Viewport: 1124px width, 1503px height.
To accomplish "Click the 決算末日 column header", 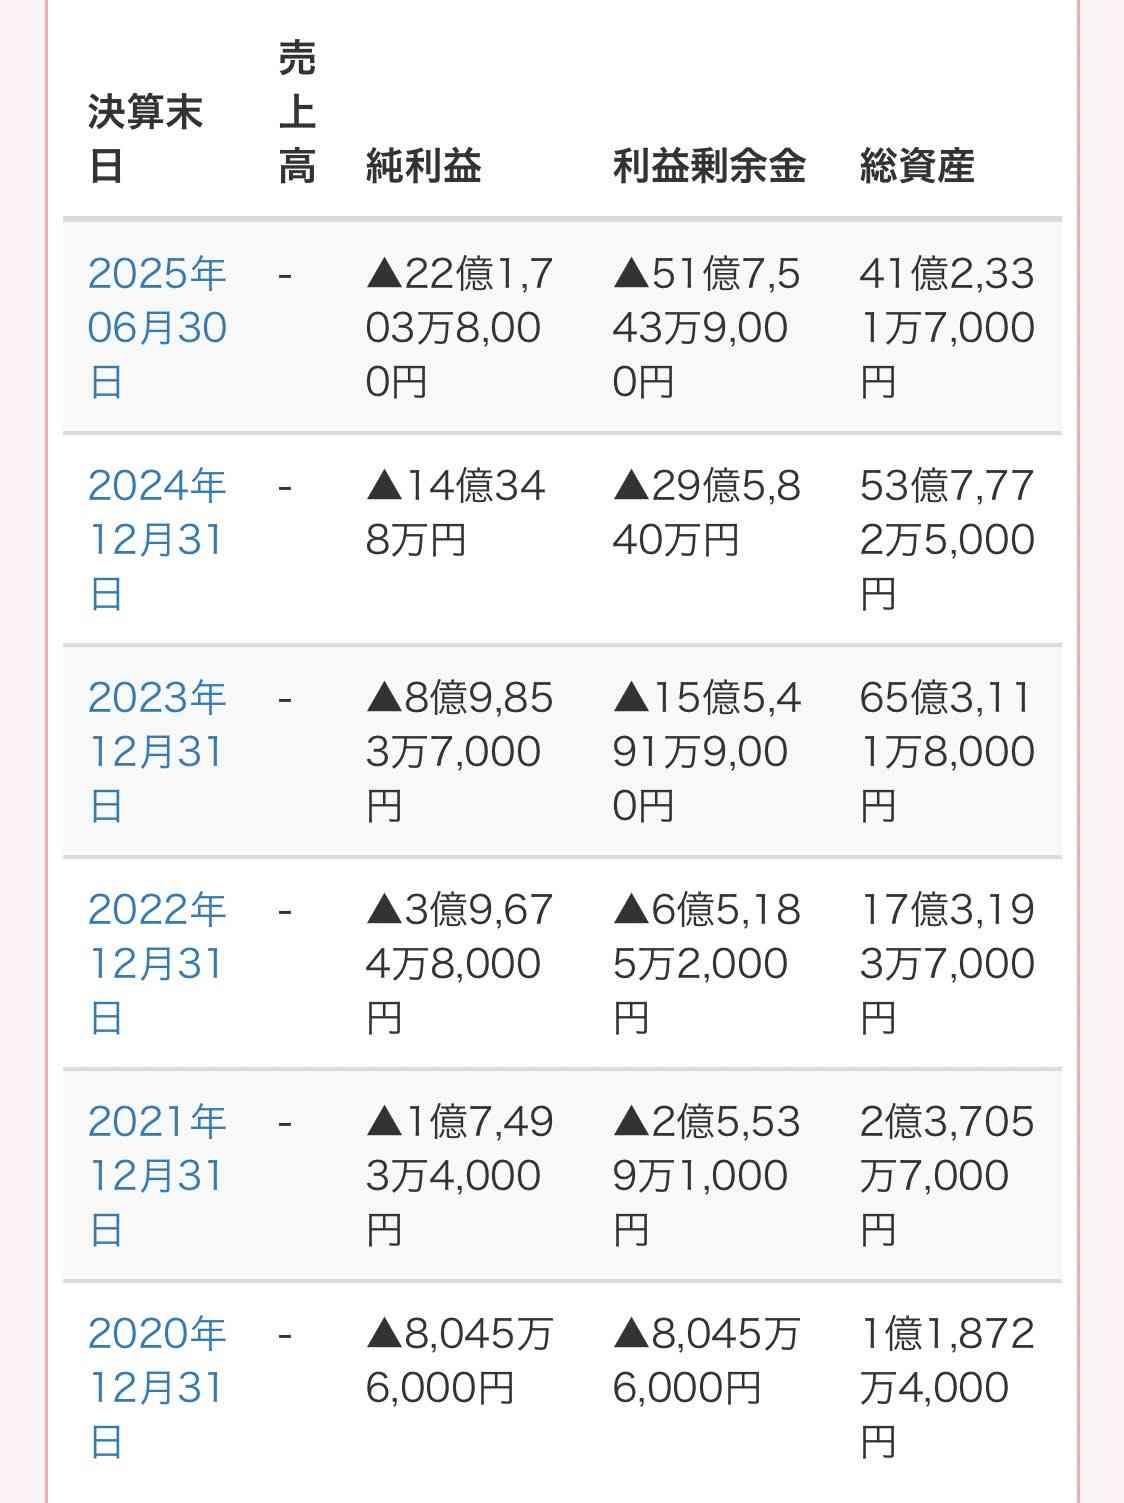I will (145, 139).
